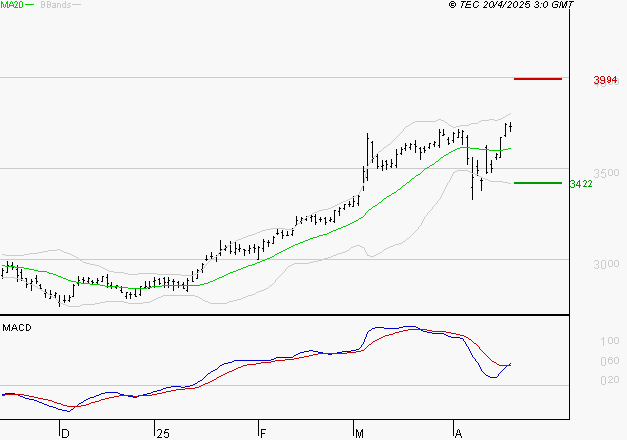627x440 pixels.
Task: Click the 3500 price axis label
Action: 606,173
